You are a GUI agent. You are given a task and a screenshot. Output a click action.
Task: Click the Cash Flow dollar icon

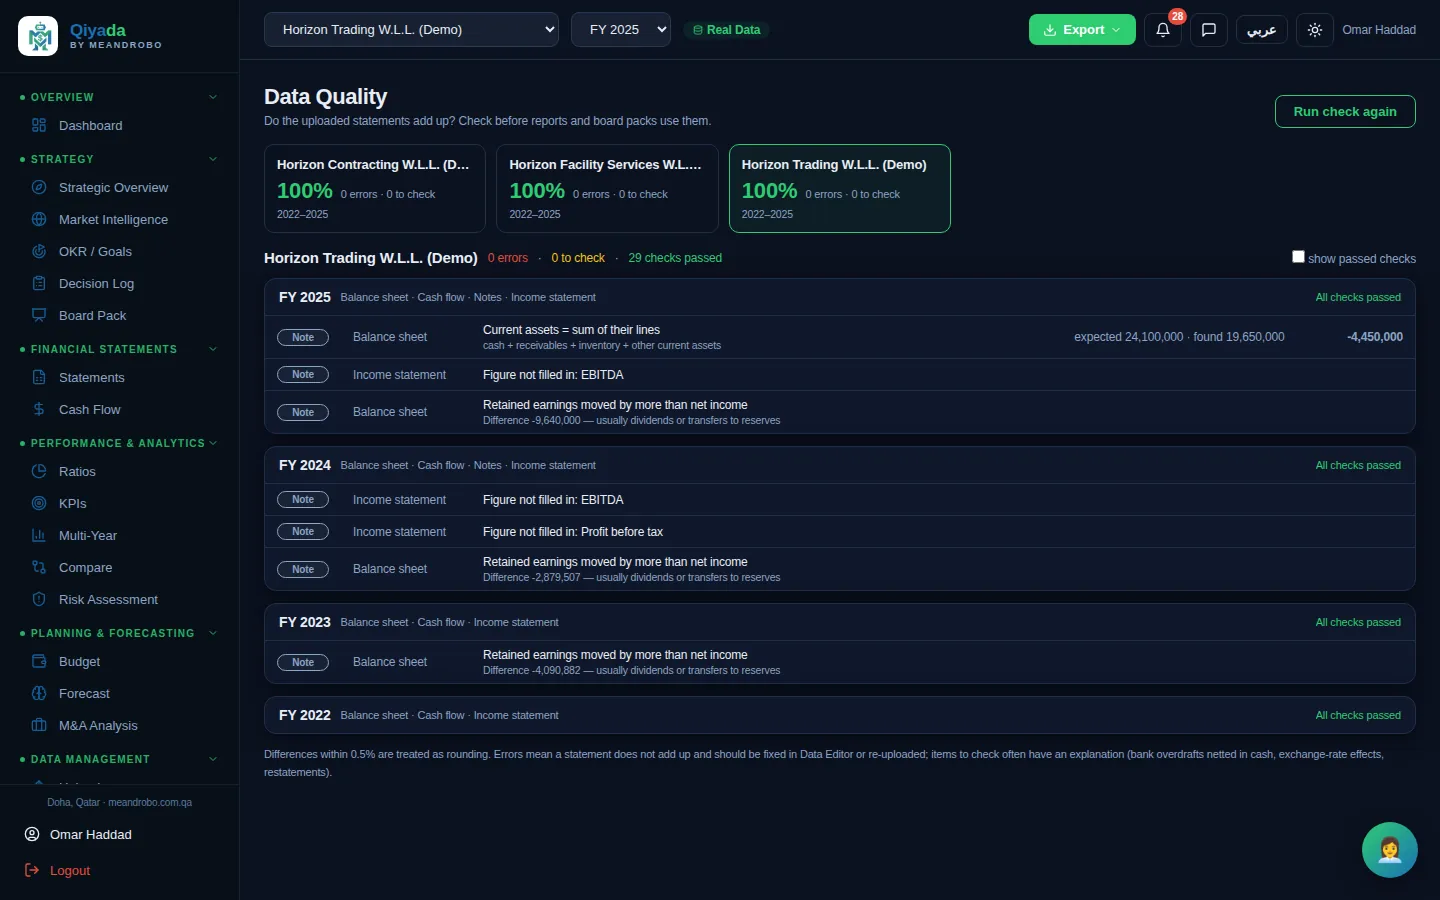click(x=39, y=410)
